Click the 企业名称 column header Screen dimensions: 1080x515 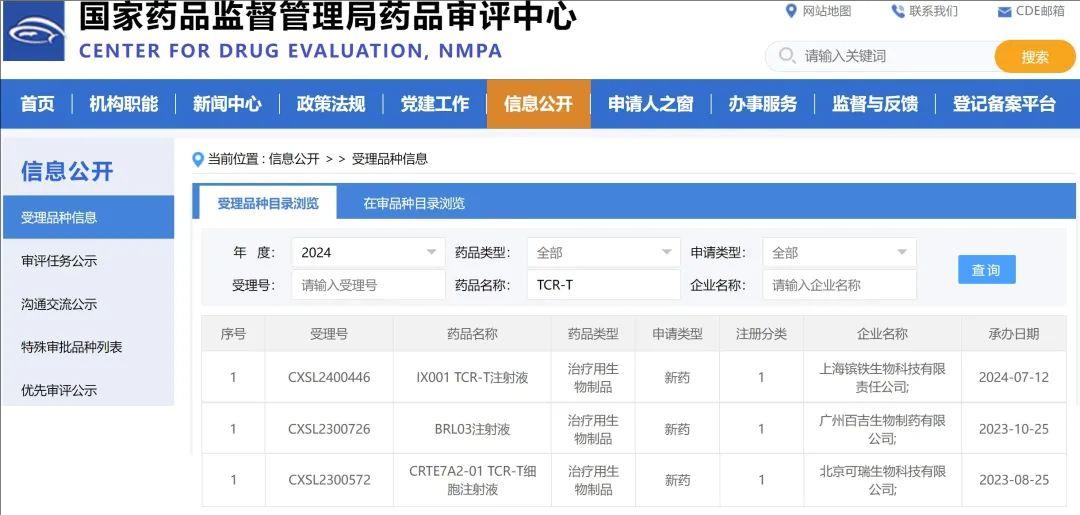tap(882, 335)
